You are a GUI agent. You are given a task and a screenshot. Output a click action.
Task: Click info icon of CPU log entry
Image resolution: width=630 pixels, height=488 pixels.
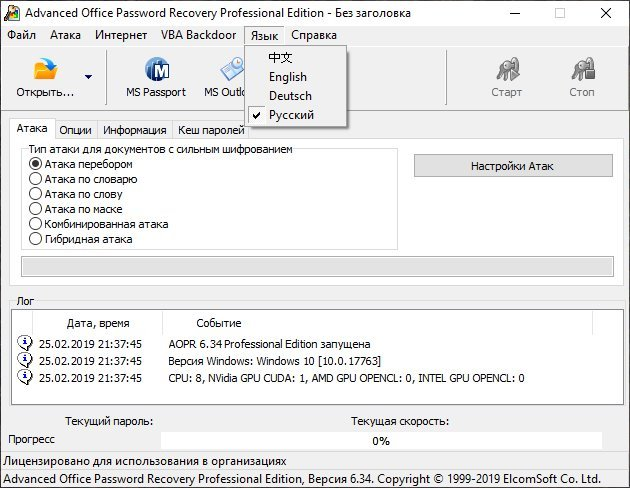click(24, 378)
